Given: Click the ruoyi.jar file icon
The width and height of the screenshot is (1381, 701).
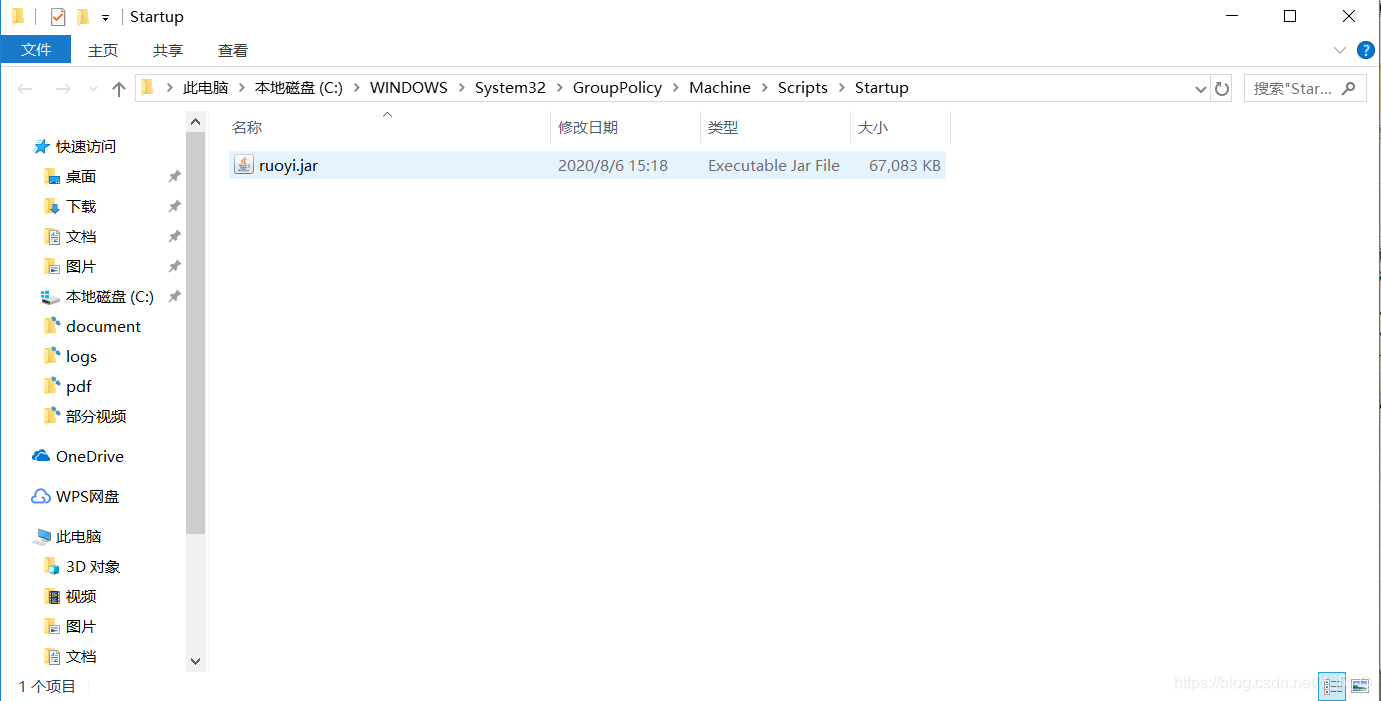Looking at the screenshot, I should point(243,165).
